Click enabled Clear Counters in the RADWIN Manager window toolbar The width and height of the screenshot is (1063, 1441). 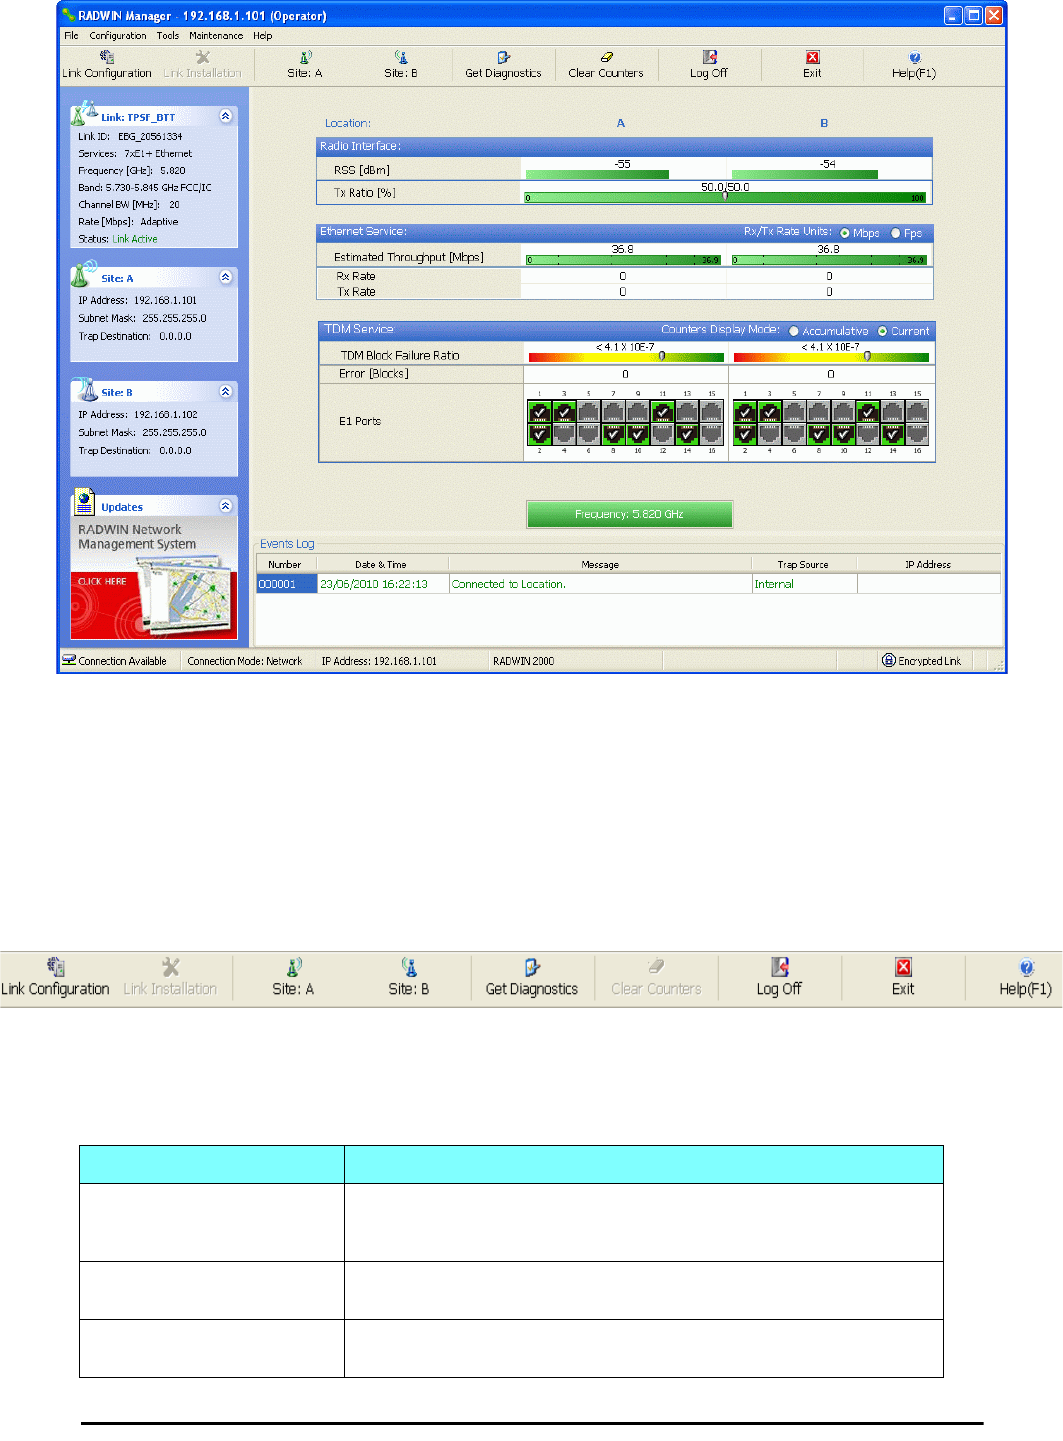[606, 65]
